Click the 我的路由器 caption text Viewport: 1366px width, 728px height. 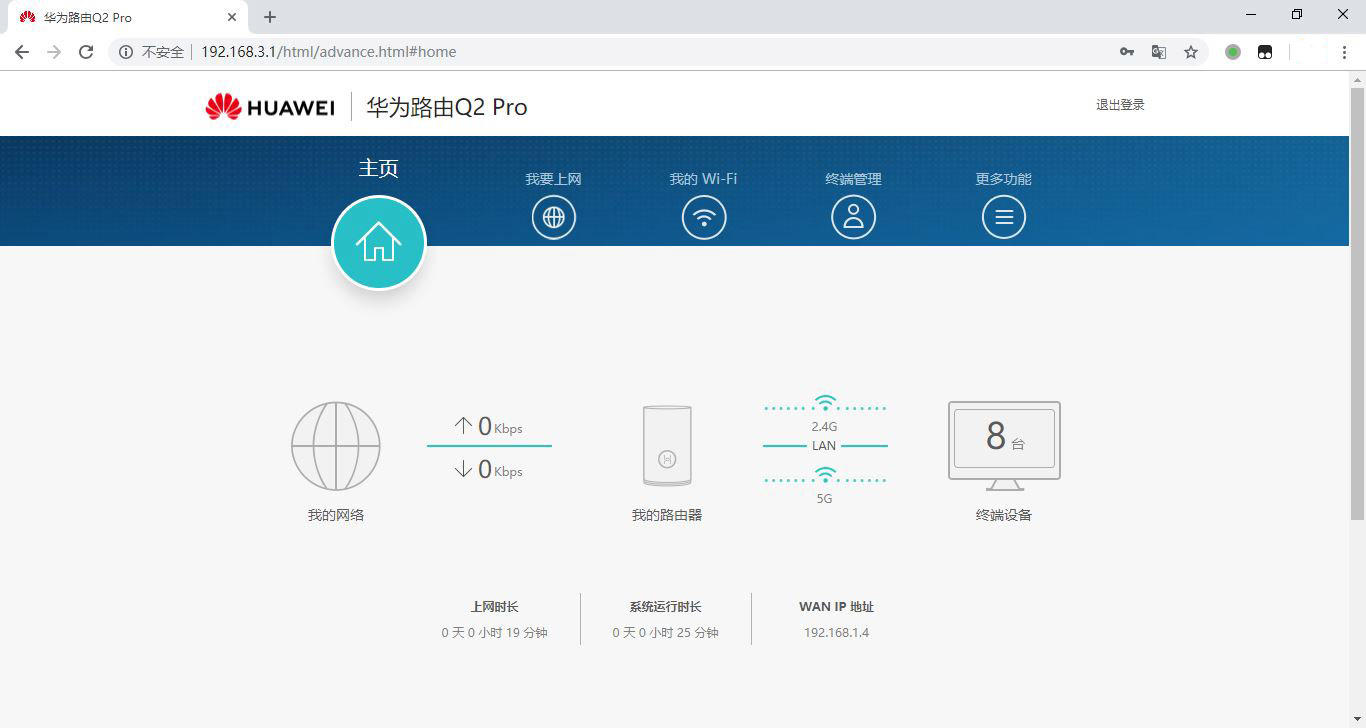click(667, 515)
